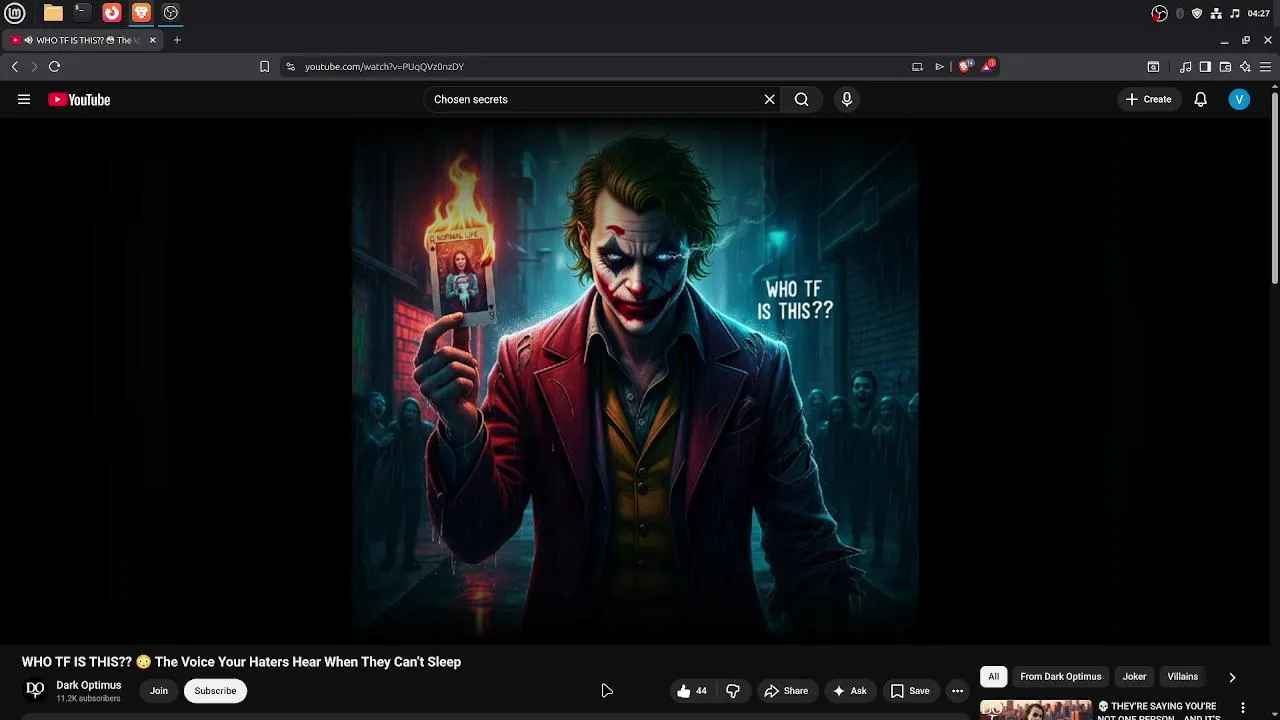Click the youtube.com URL in address bar
1280x720 pixels.
point(384,66)
